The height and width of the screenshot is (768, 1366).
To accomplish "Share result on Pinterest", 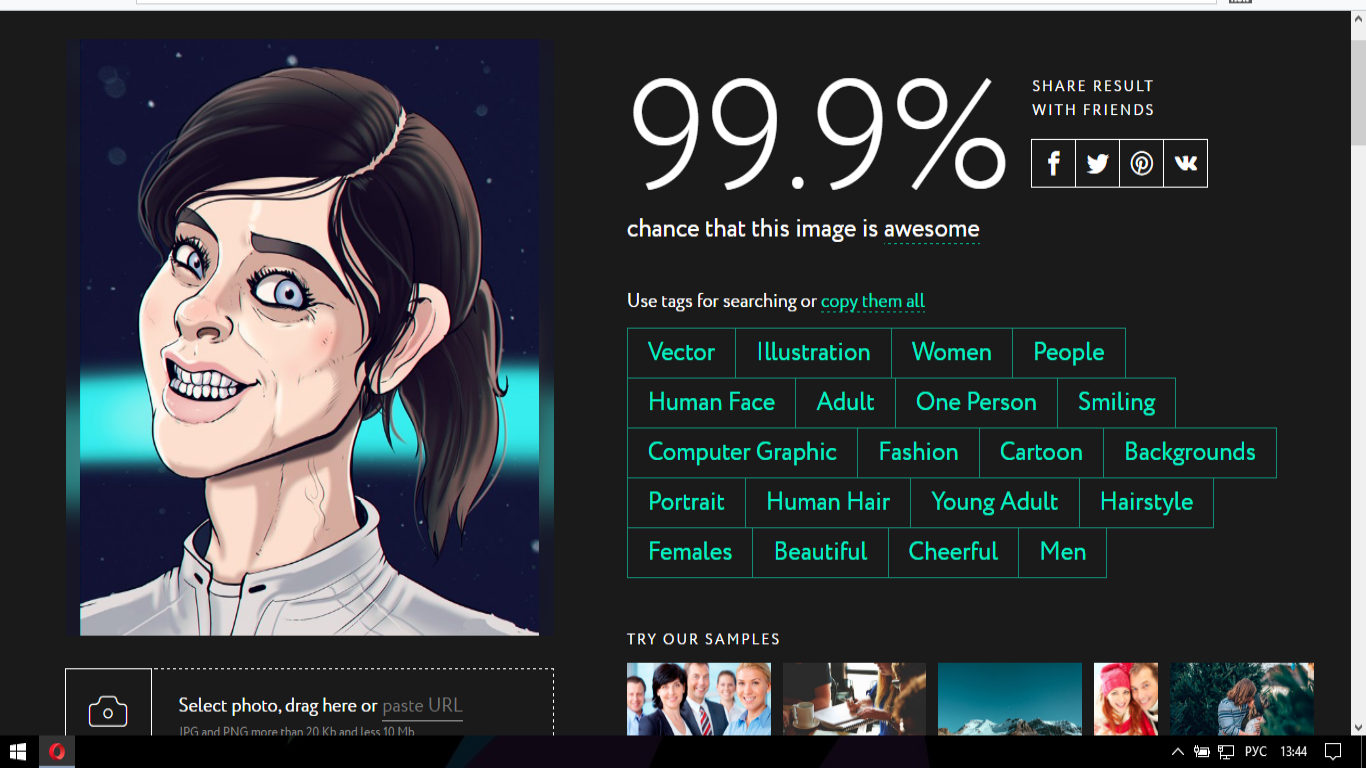I will (1142, 163).
